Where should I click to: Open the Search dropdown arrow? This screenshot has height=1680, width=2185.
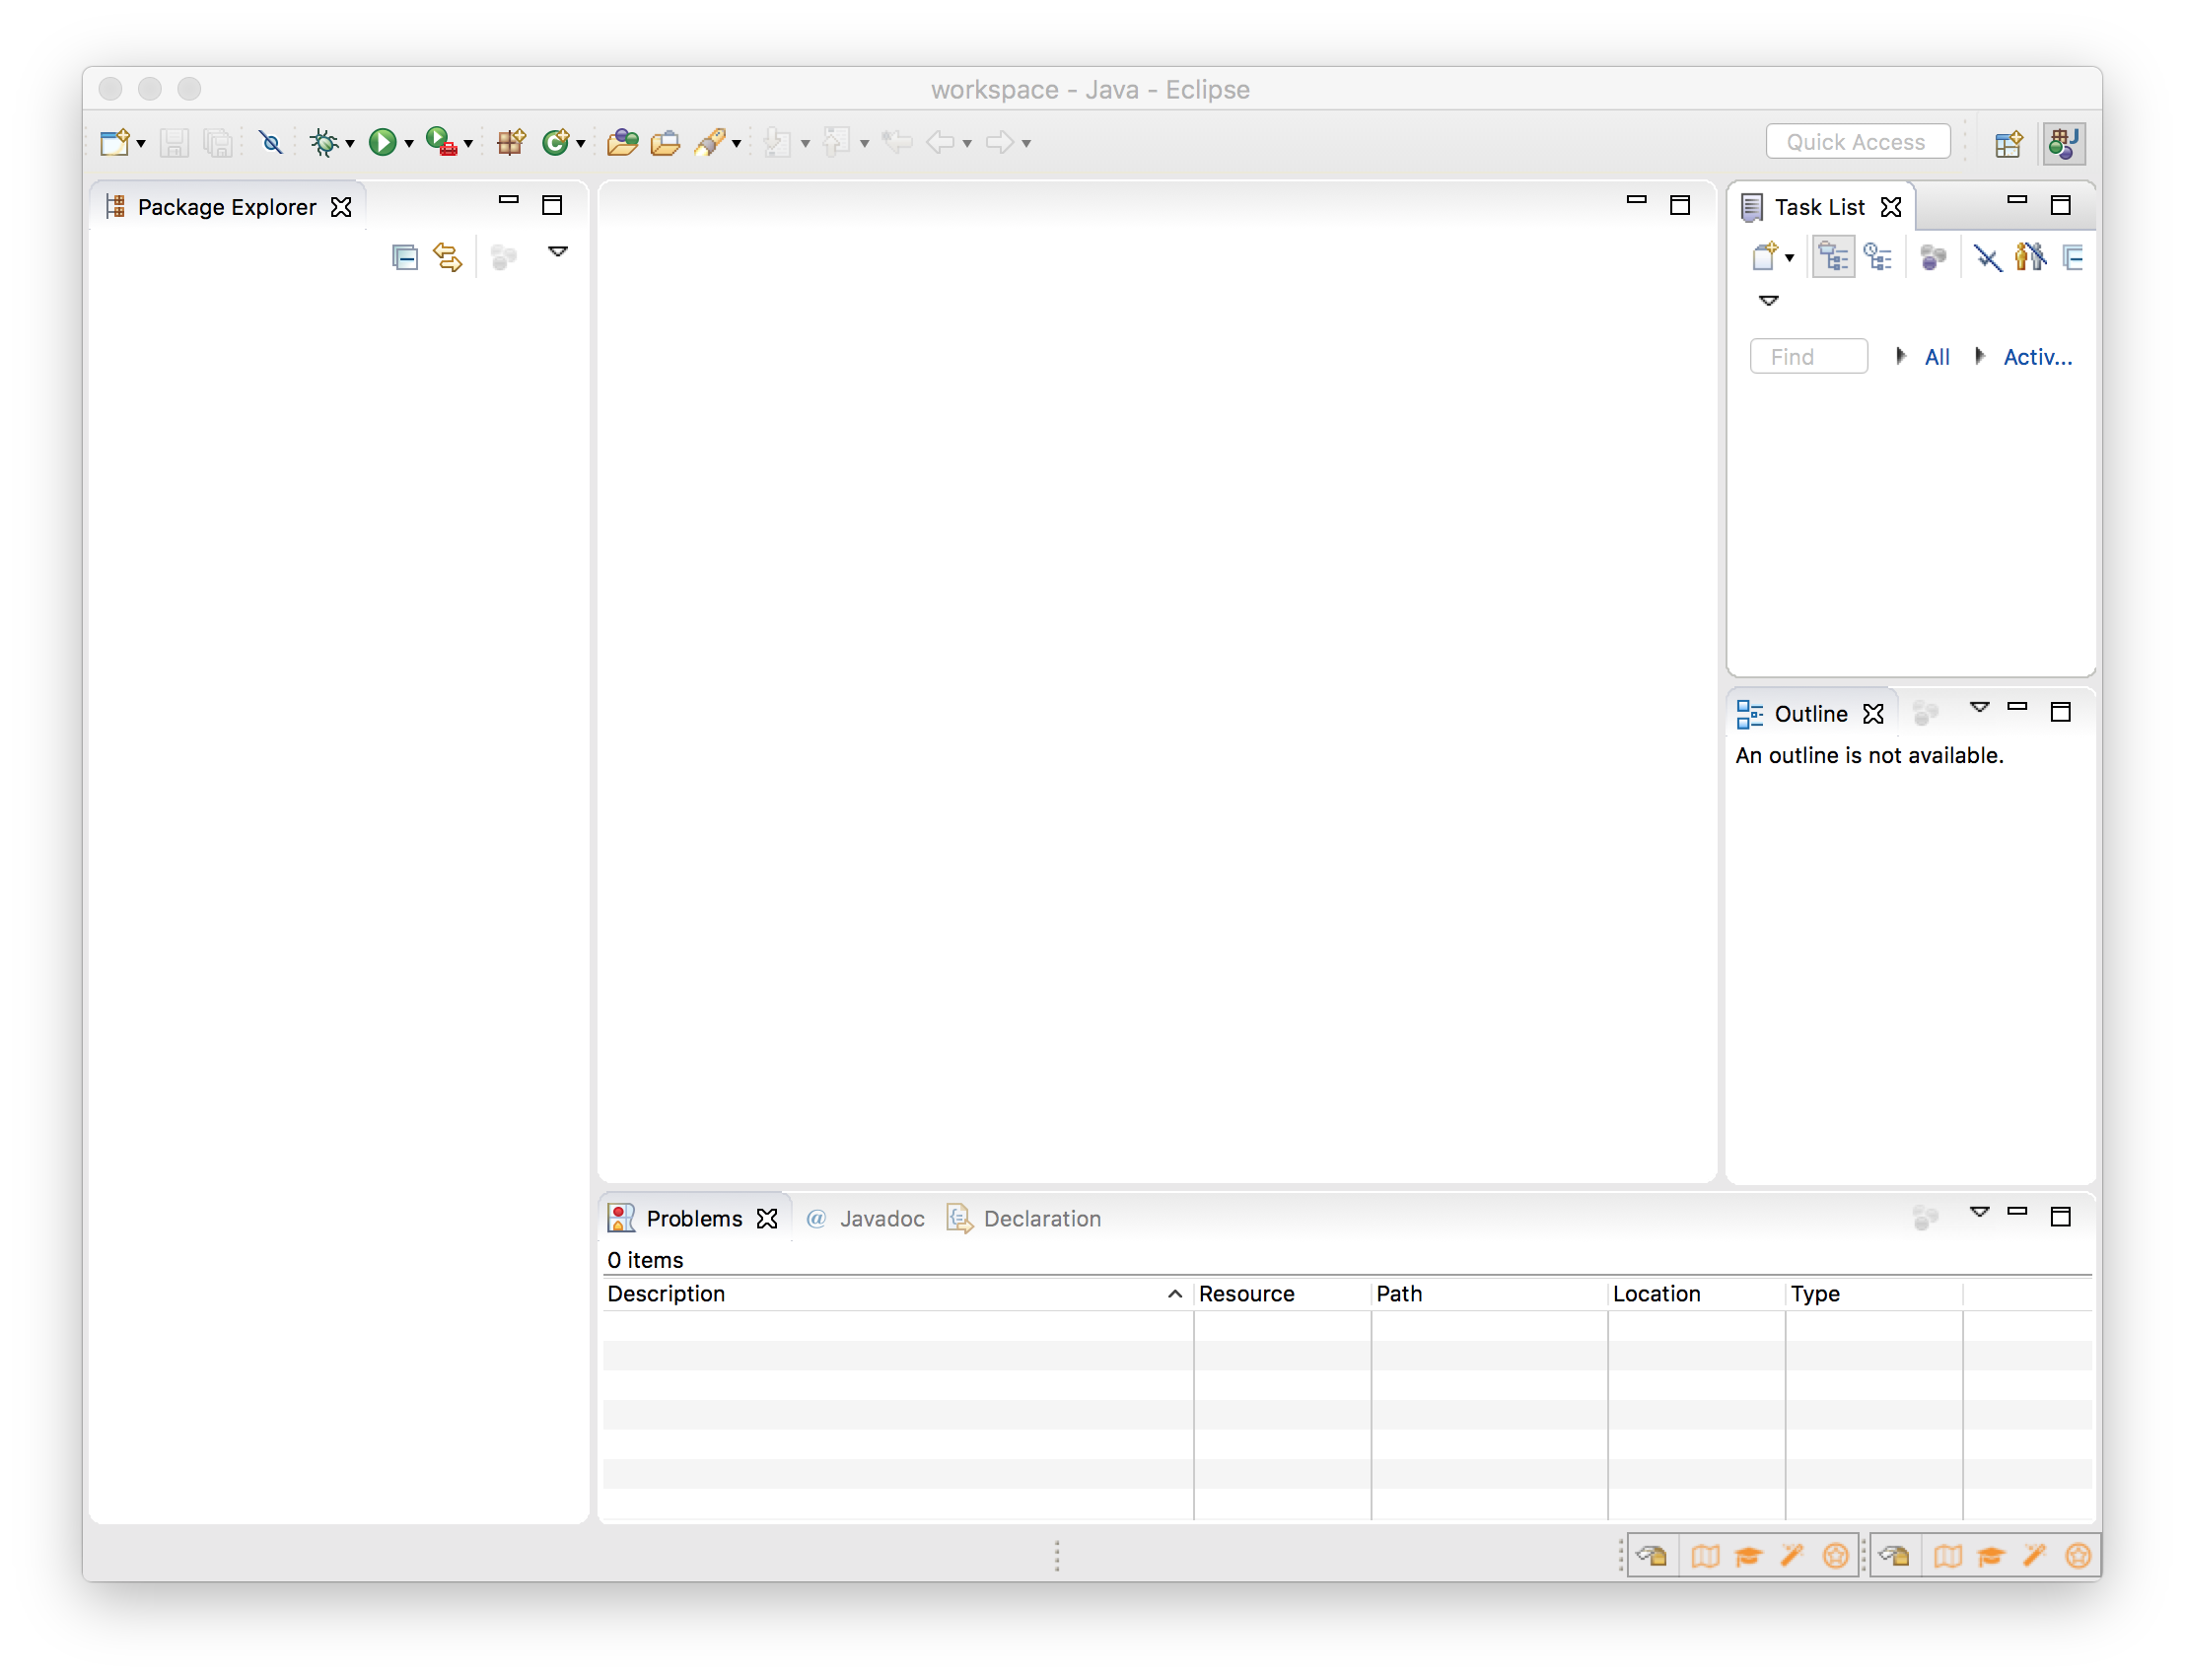pos(736,144)
